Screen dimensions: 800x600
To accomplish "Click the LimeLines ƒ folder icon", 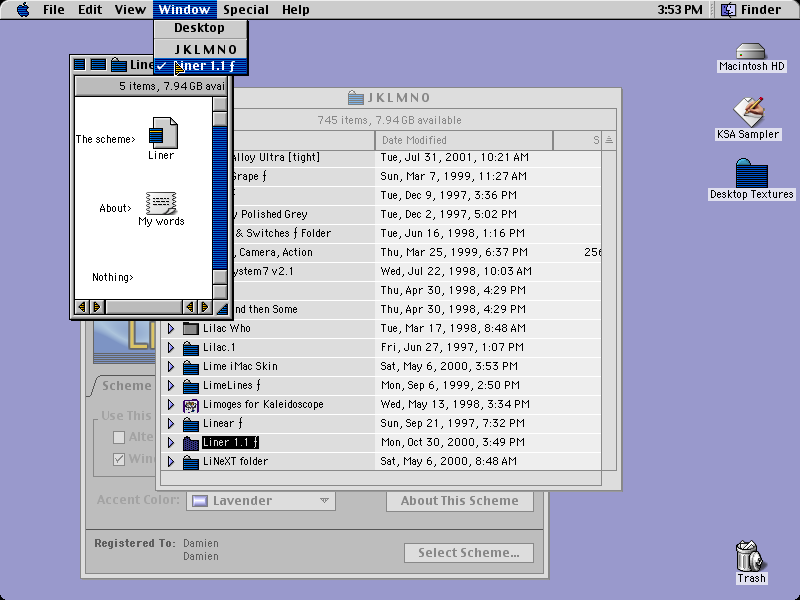I will 190,386.
